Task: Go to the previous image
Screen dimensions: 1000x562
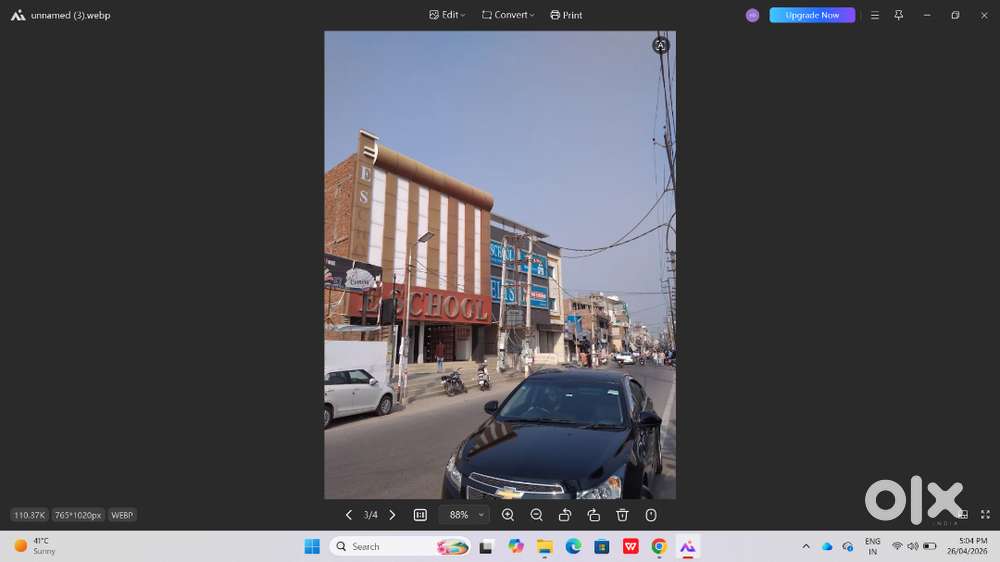Action: coord(348,515)
